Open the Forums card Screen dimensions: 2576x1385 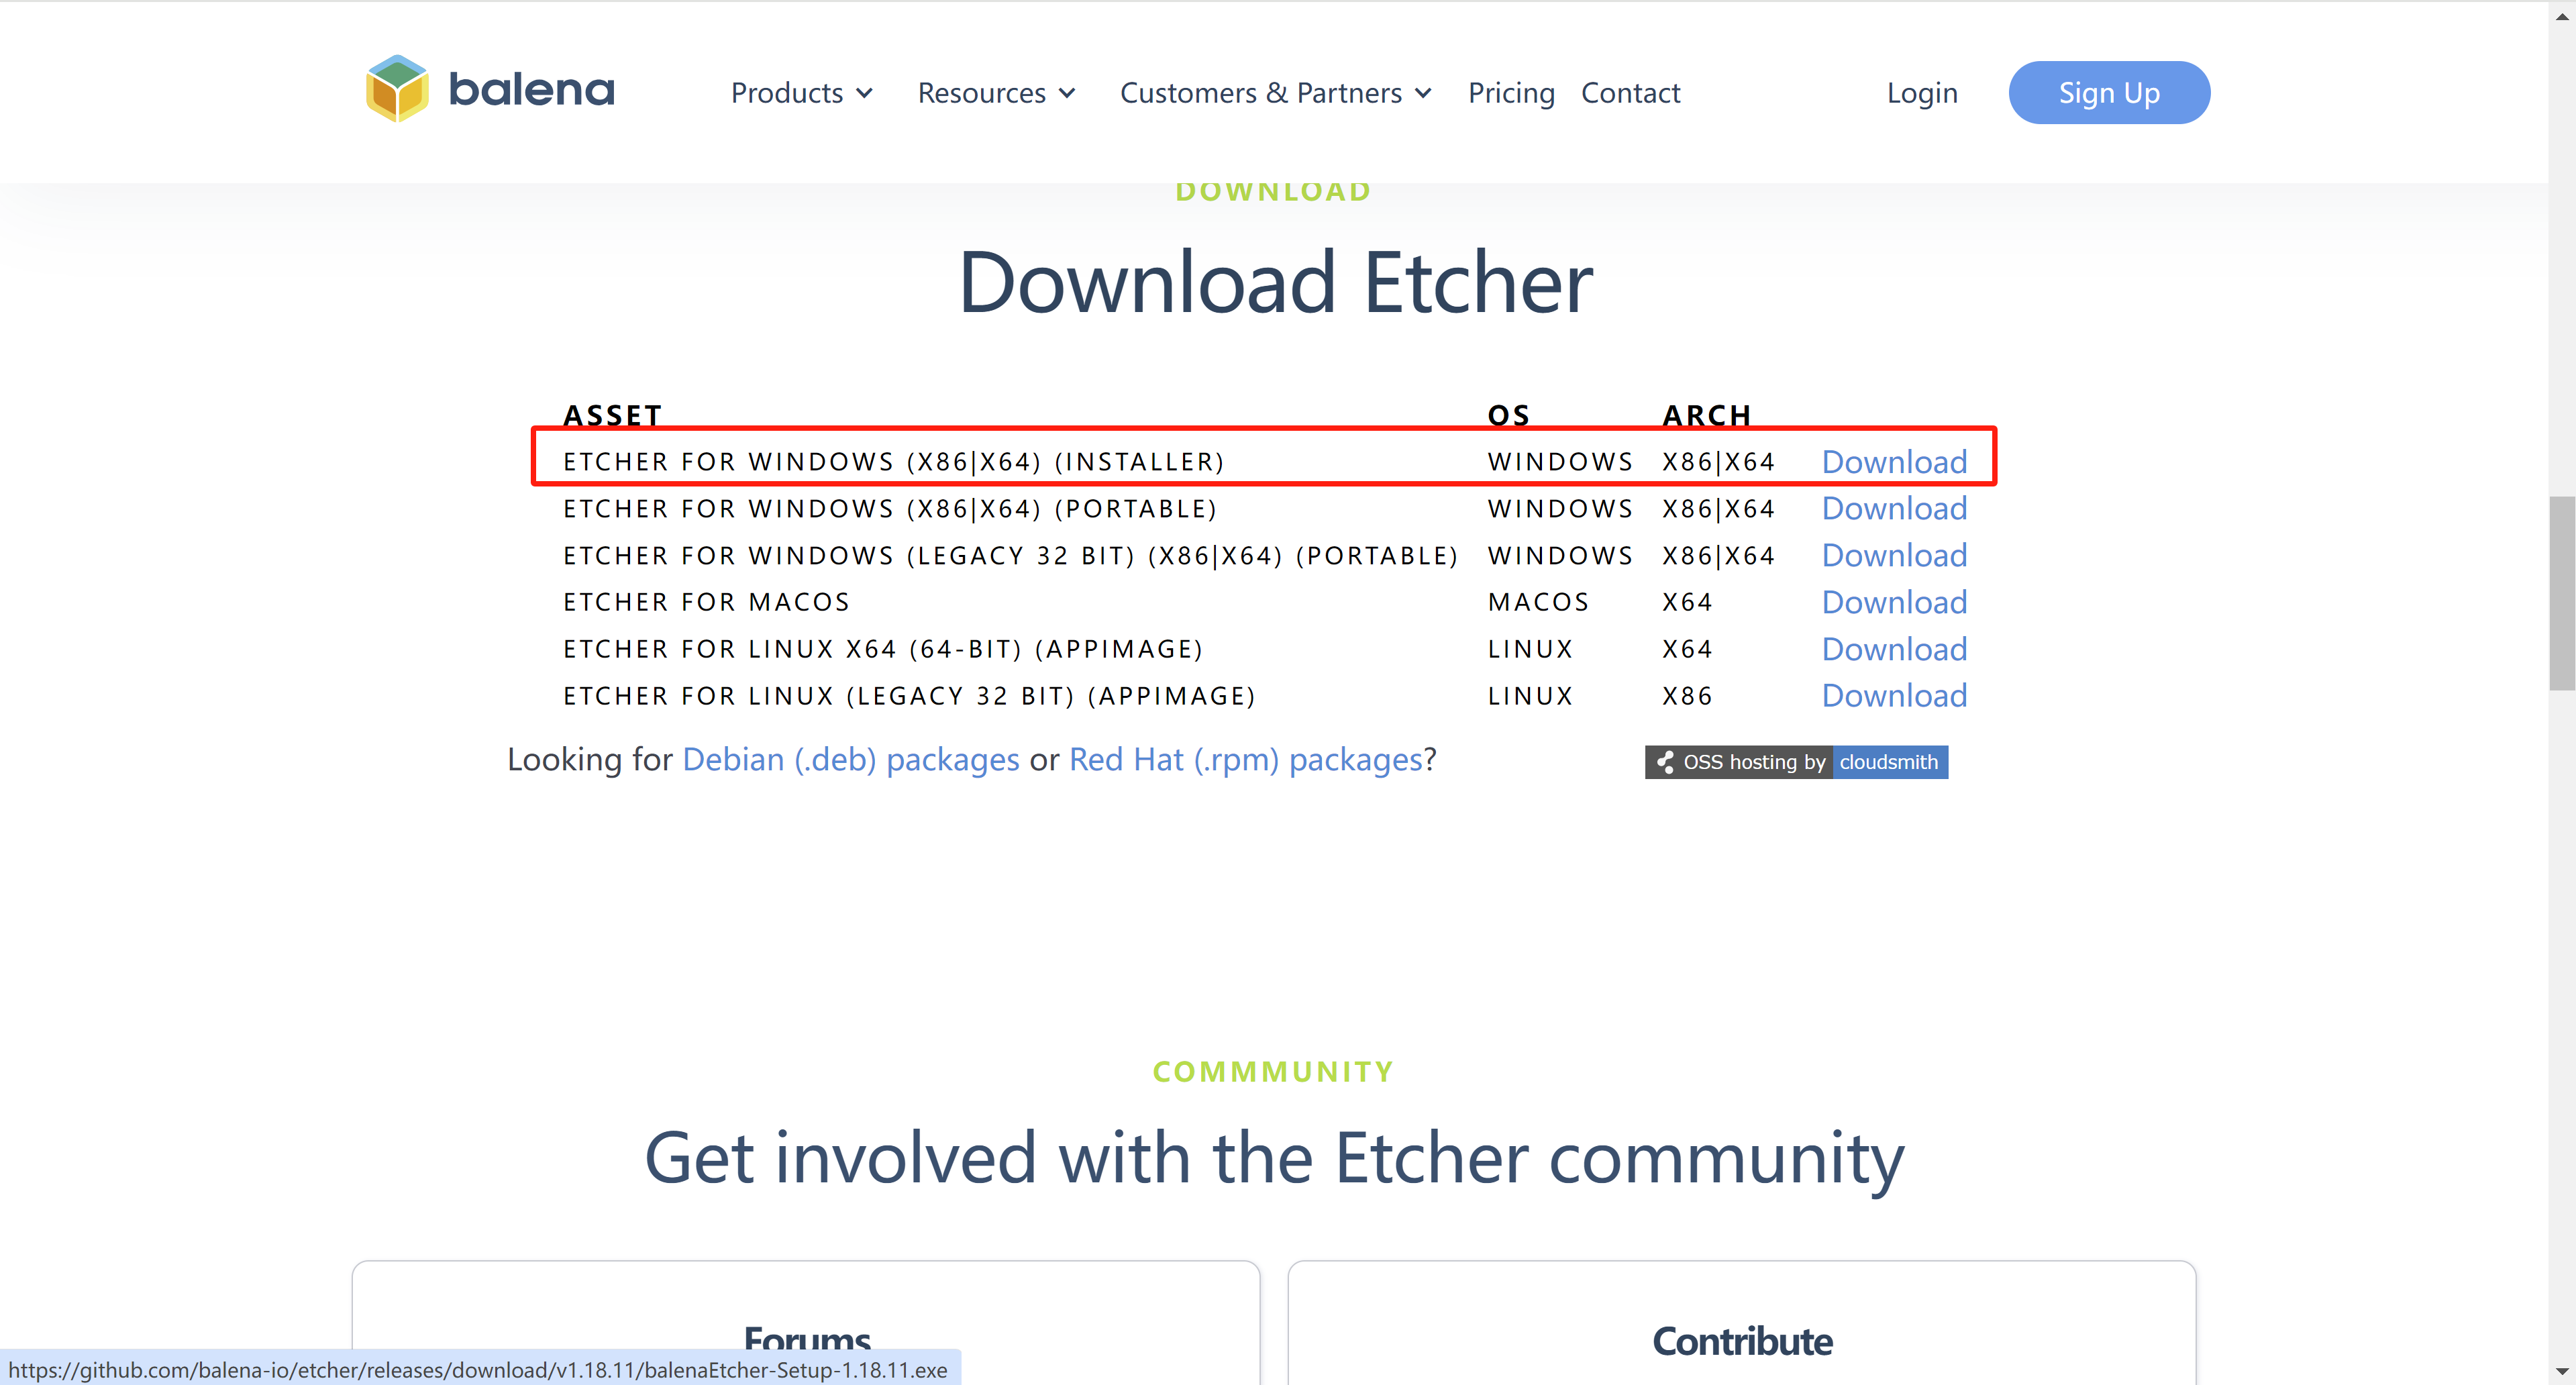[x=806, y=1323]
